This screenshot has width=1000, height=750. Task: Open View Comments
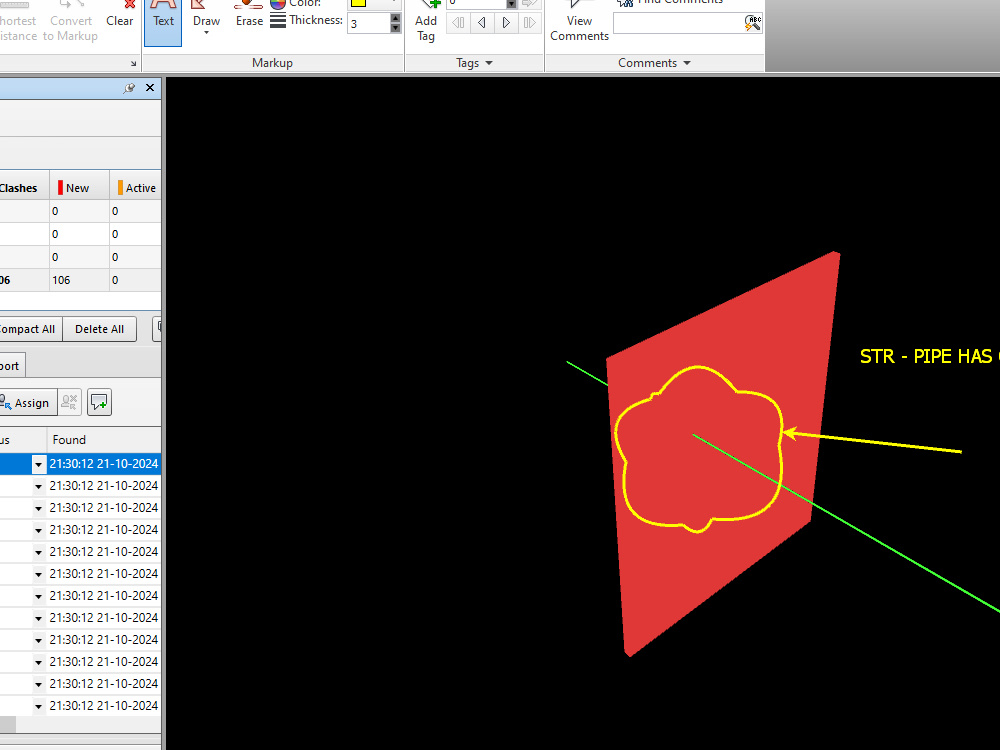pos(579,23)
